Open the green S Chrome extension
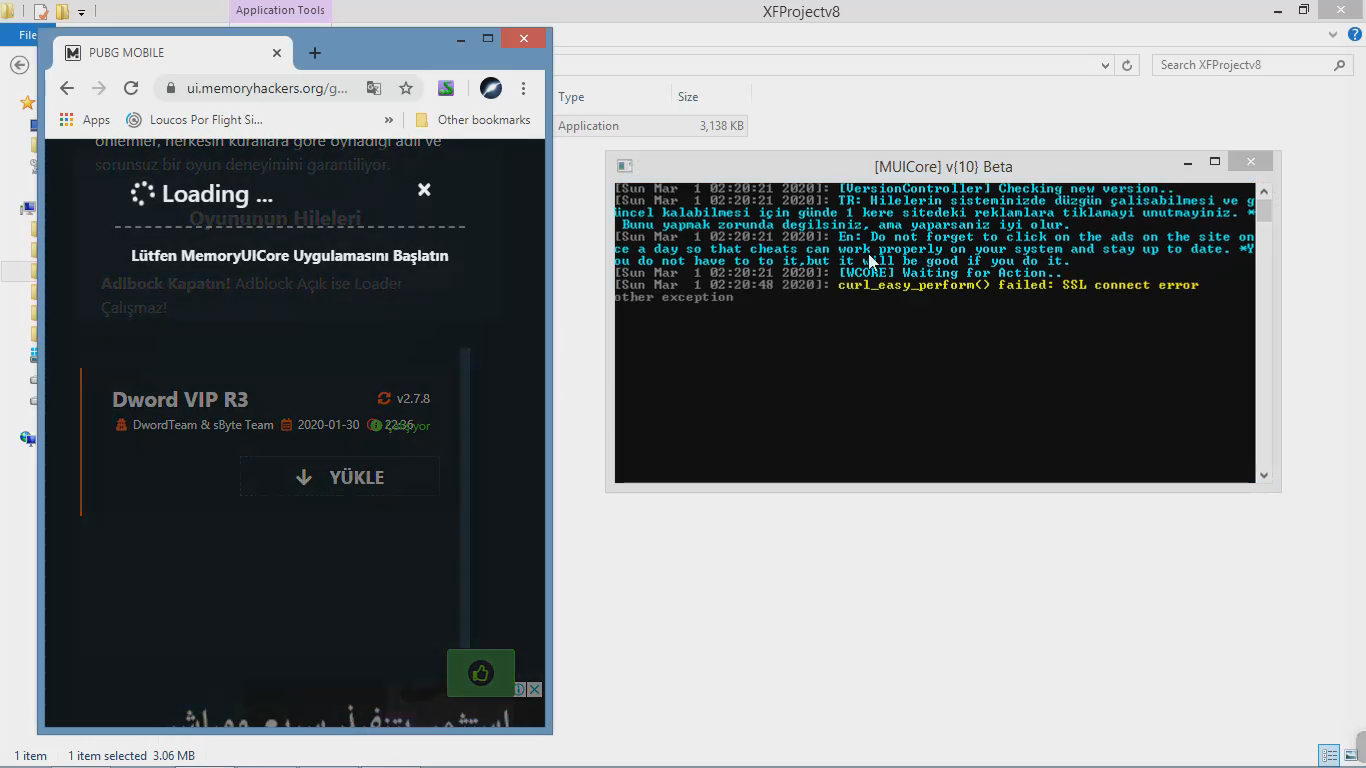The height and width of the screenshot is (768, 1366). click(x=446, y=88)
